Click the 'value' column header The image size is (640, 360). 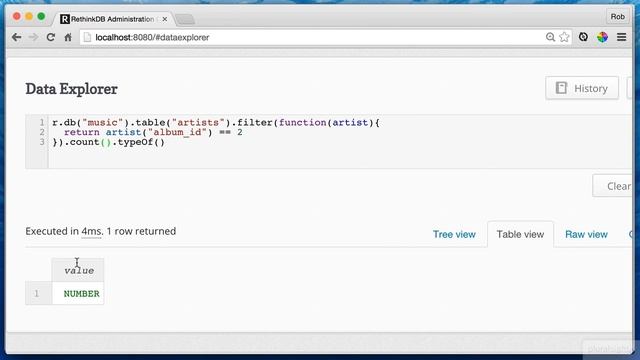pos(78,270)
